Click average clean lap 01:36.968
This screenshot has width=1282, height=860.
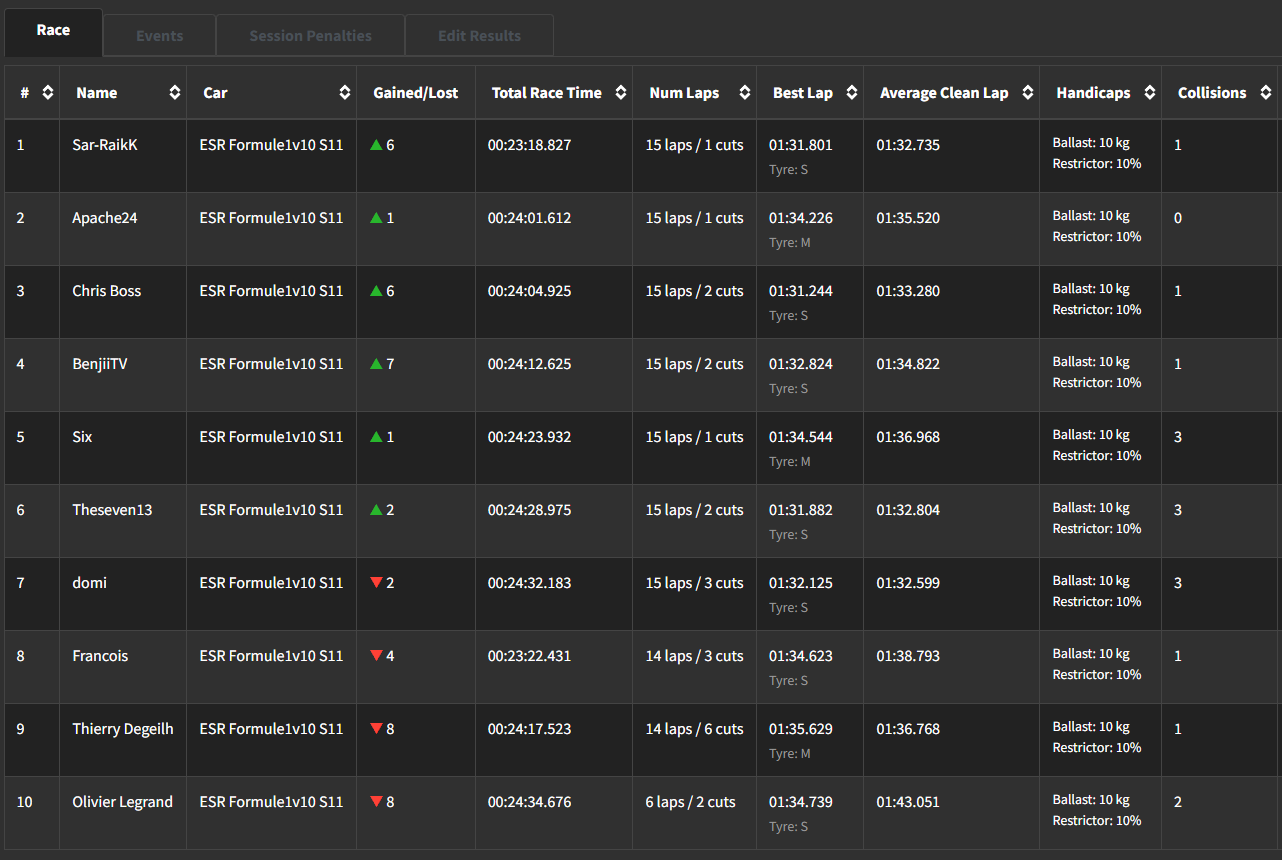(x=908, y=437)
